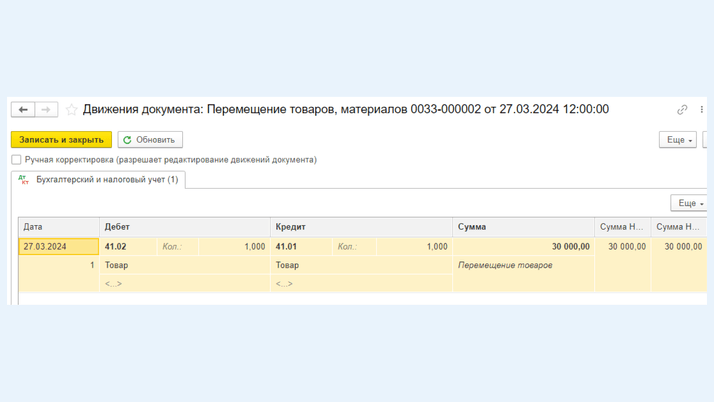Screen dimensions: 714x402
Task: Click the green refresh icon in Обновить
Action: click(x=127, y=140)
